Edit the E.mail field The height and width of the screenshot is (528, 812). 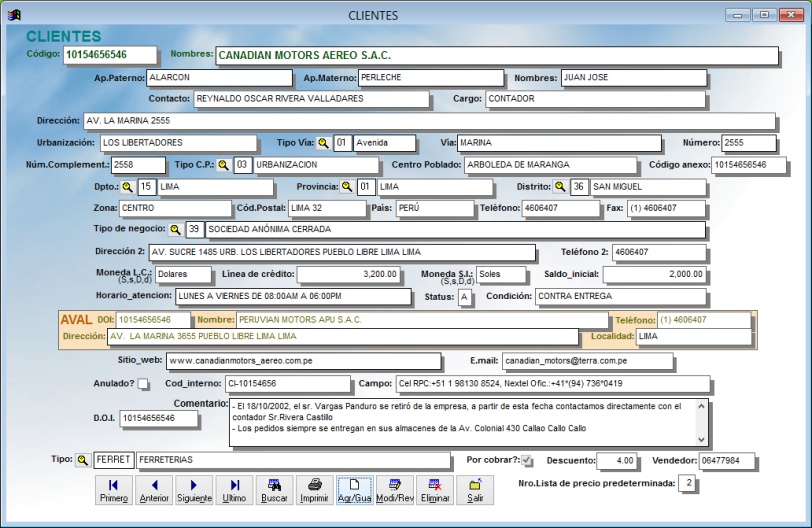pos(587,361)
